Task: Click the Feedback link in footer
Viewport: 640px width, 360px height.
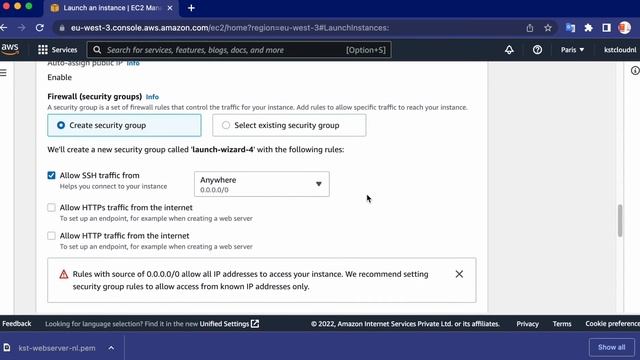Action: [x=17, y=324]
